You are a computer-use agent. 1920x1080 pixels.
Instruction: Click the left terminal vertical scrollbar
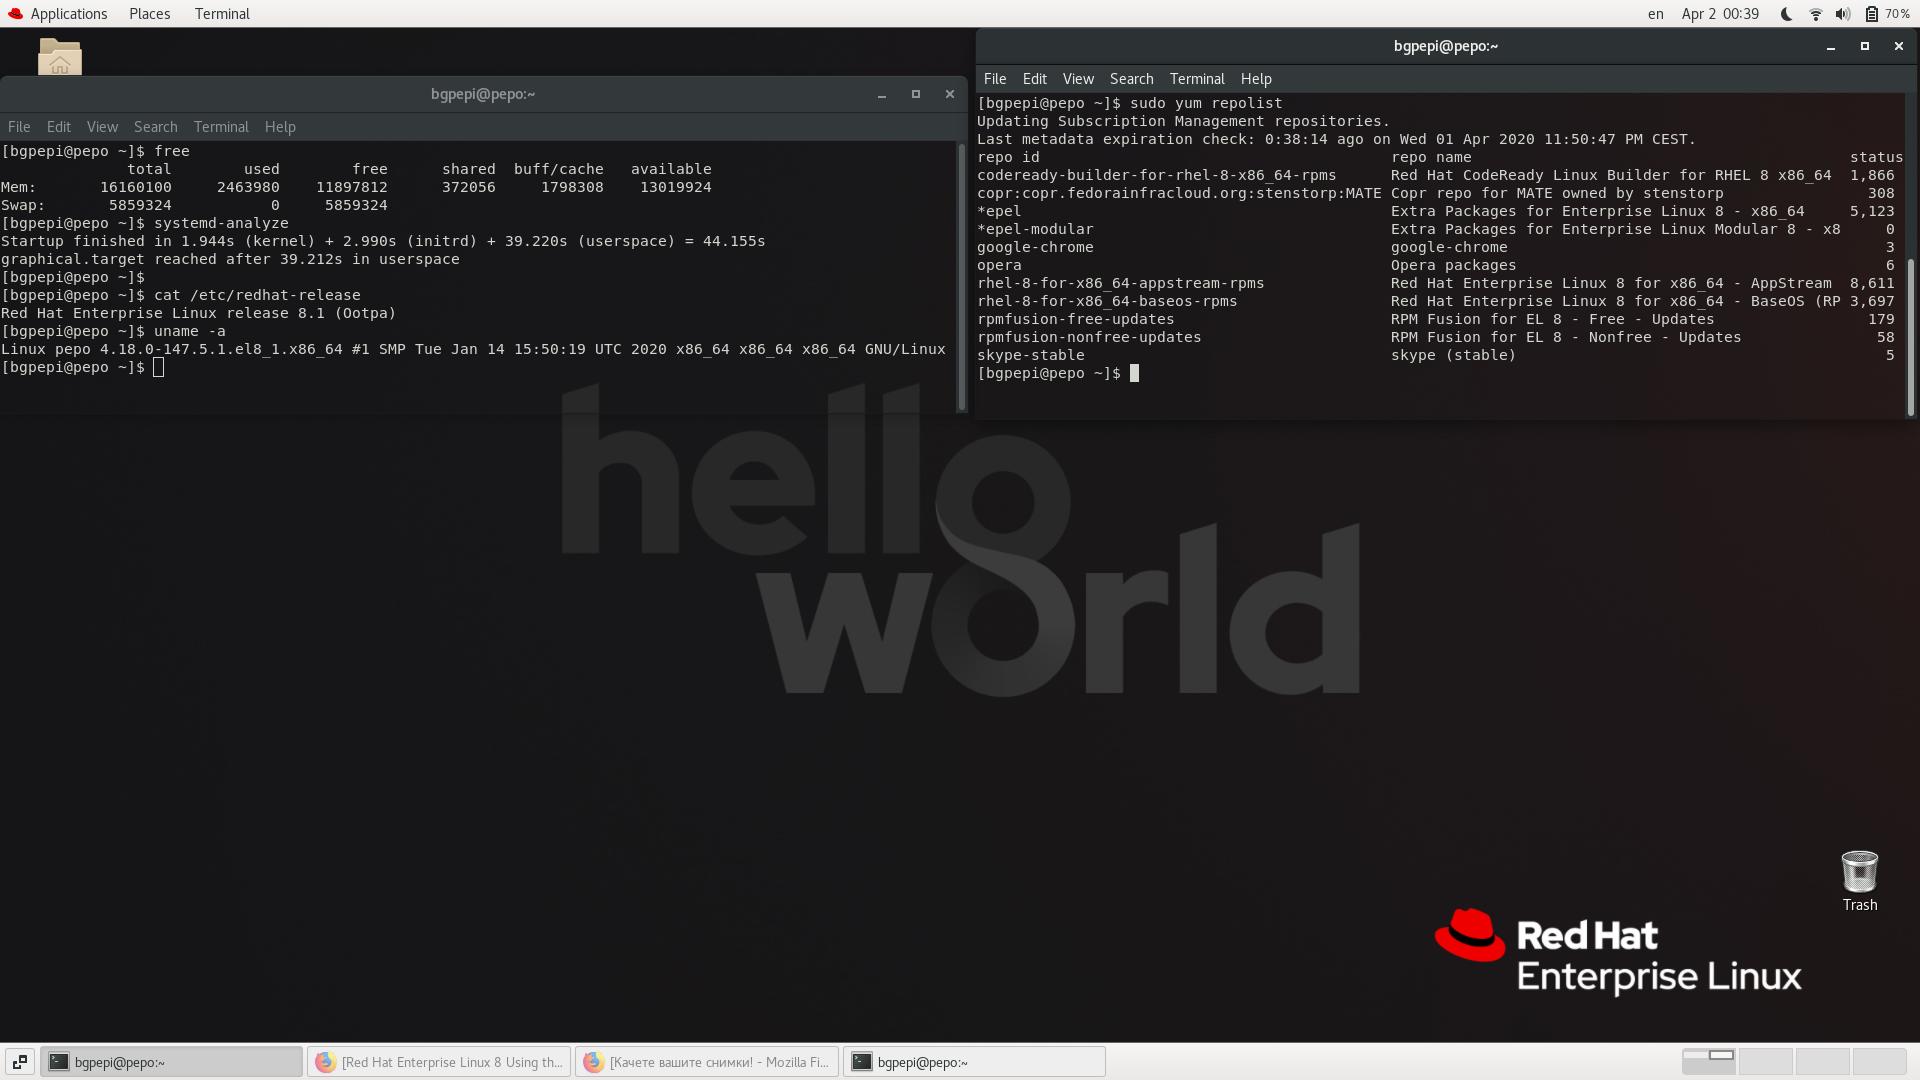(962, 276)
